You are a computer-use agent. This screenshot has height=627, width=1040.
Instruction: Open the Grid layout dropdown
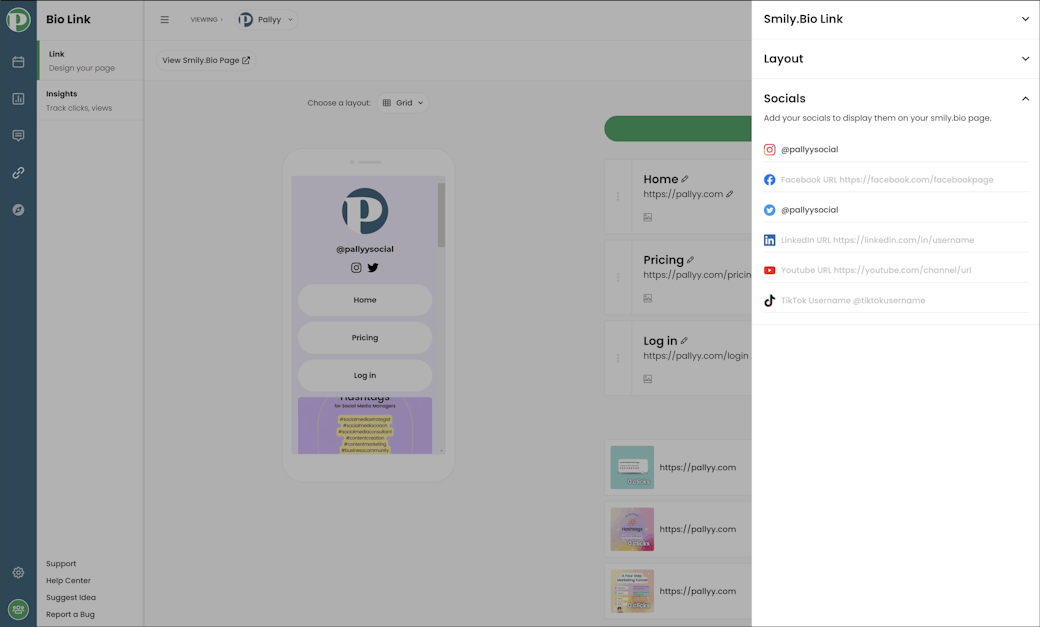[403, 102]
